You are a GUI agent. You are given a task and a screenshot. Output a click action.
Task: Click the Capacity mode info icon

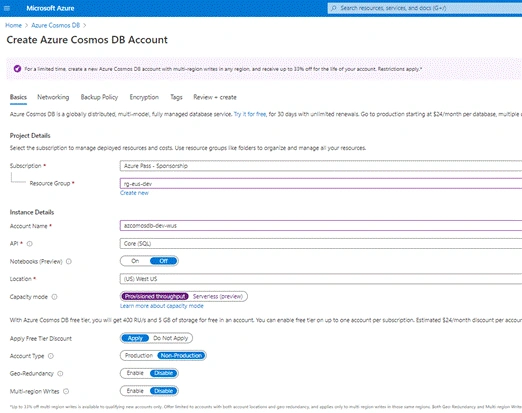click(54, 297)
